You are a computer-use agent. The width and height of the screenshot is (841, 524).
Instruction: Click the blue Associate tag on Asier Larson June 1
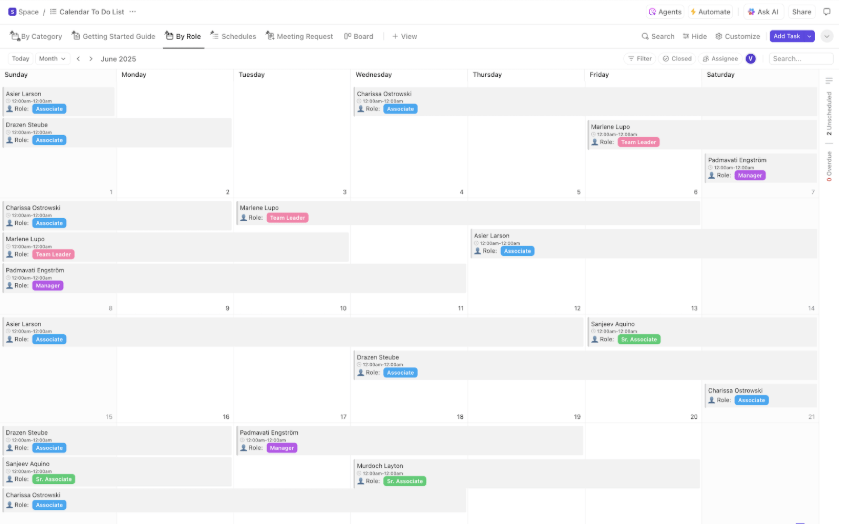(49, 109)
